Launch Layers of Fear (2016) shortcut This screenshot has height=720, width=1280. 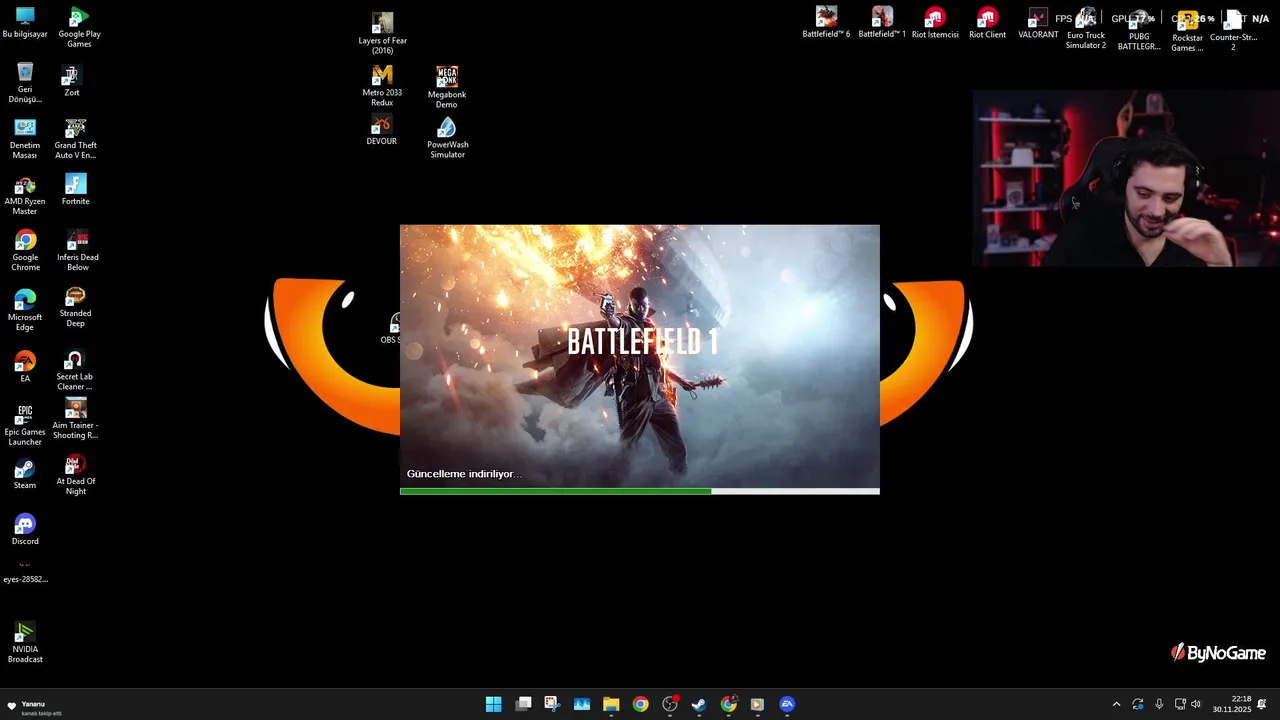tap(382, 33)
